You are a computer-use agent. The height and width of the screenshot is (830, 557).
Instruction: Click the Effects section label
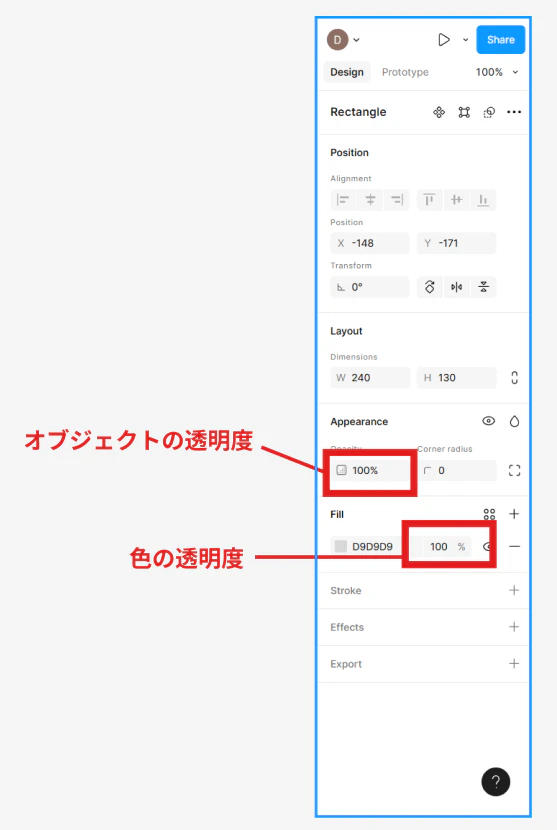click(347, 627)
